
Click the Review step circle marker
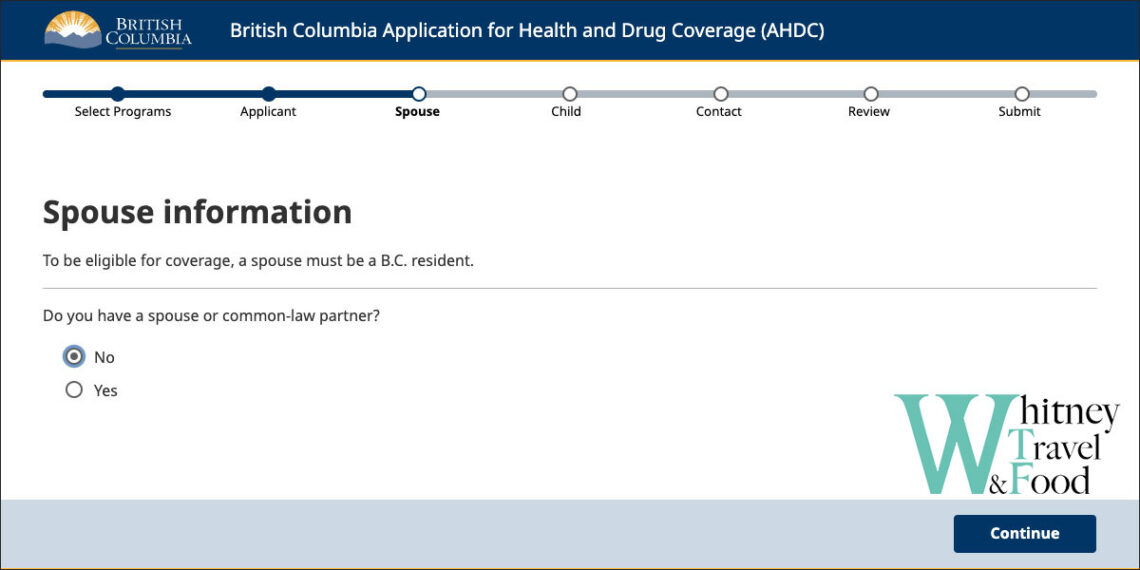coord(871,94)
